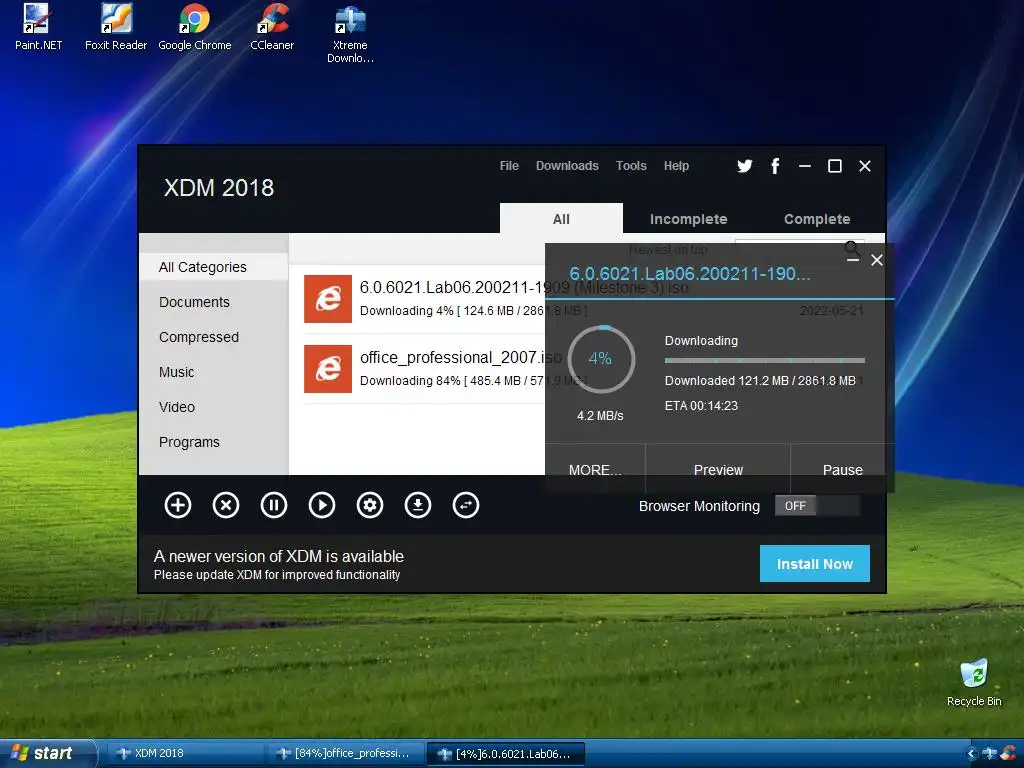Open Google Chrome desktop shortcut
This screenshot has height=768, width=1024.
pos(195,27)
